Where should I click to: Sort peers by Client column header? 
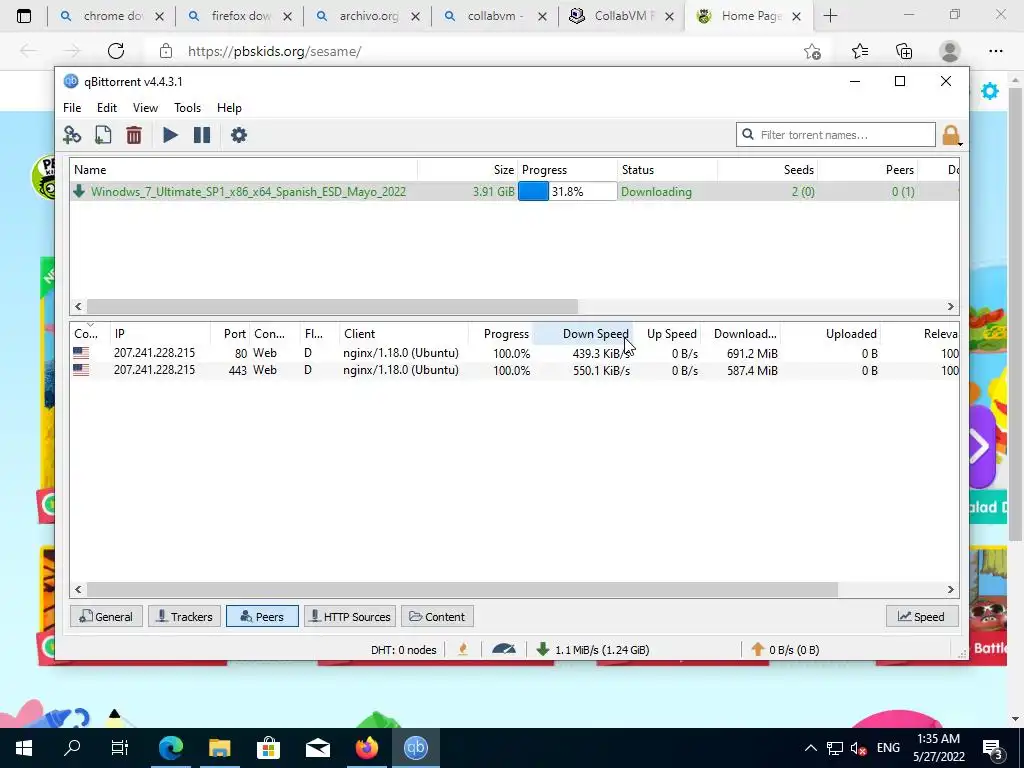(x=403, y=334)
